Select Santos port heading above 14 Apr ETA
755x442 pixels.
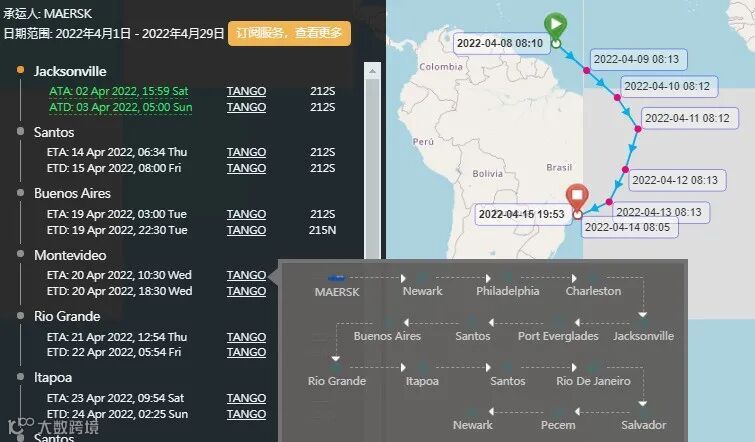54,132
